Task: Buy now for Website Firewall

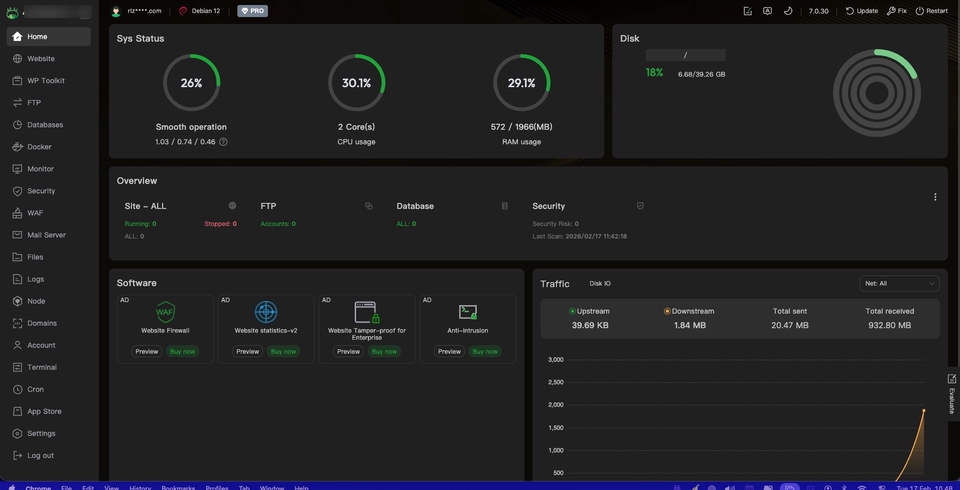Action: [x=182, y=352]
